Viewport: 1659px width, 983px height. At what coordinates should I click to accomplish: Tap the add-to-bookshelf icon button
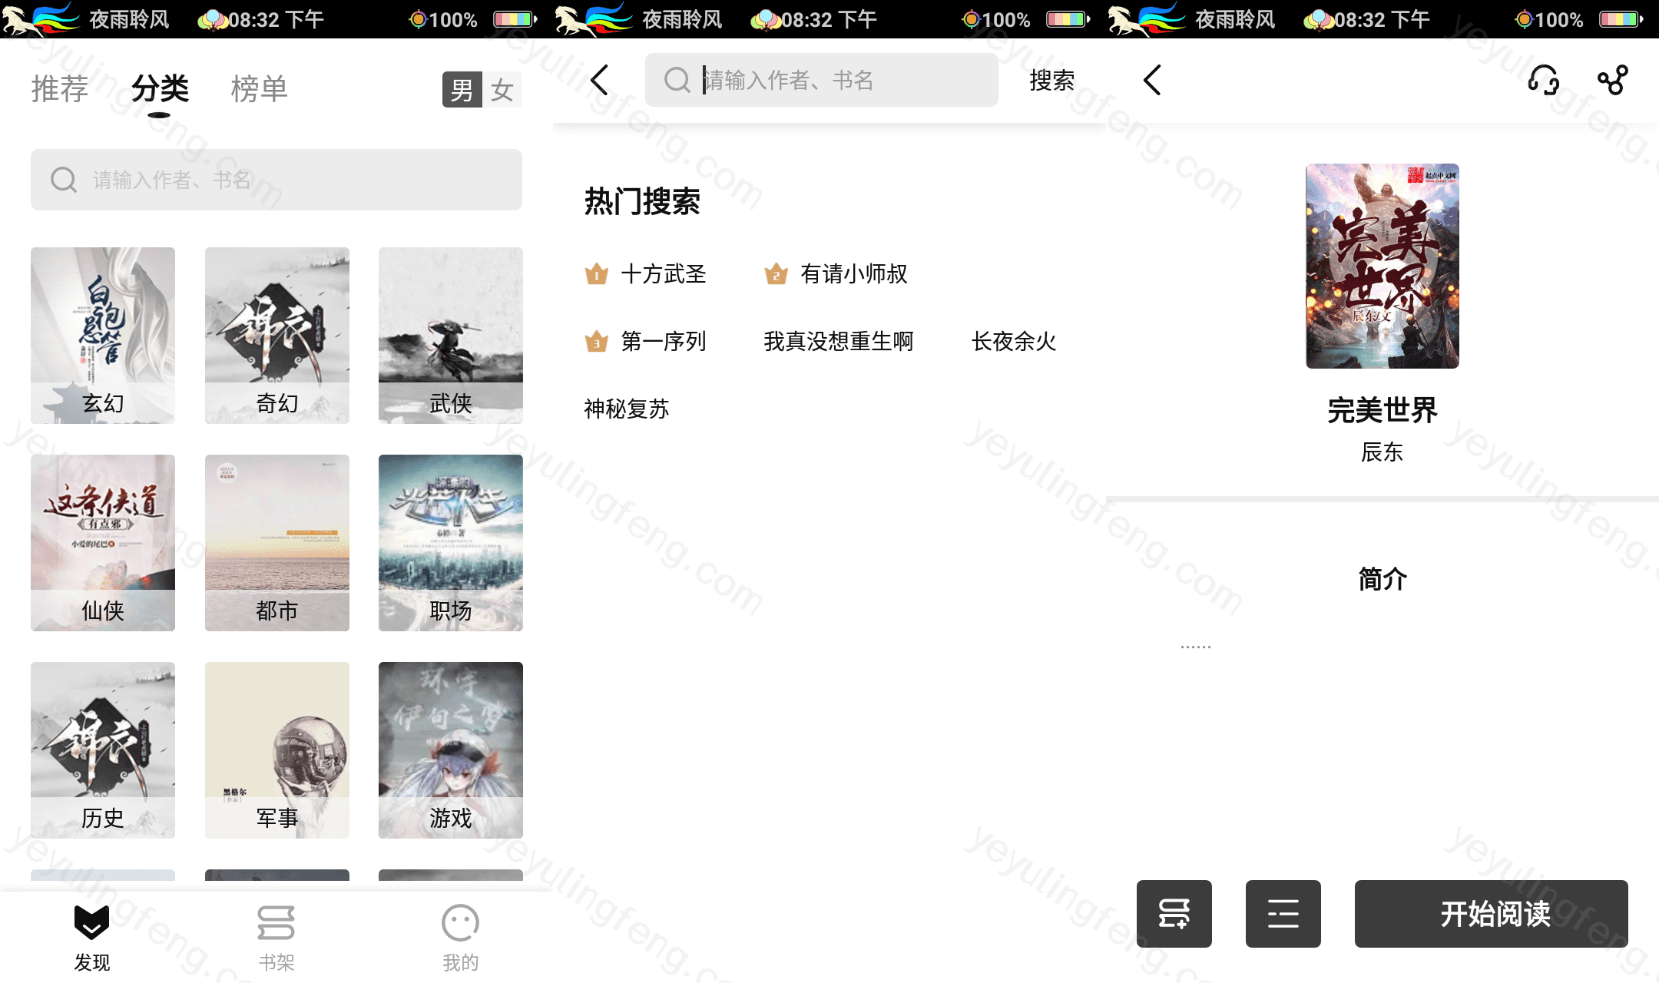1174,914
